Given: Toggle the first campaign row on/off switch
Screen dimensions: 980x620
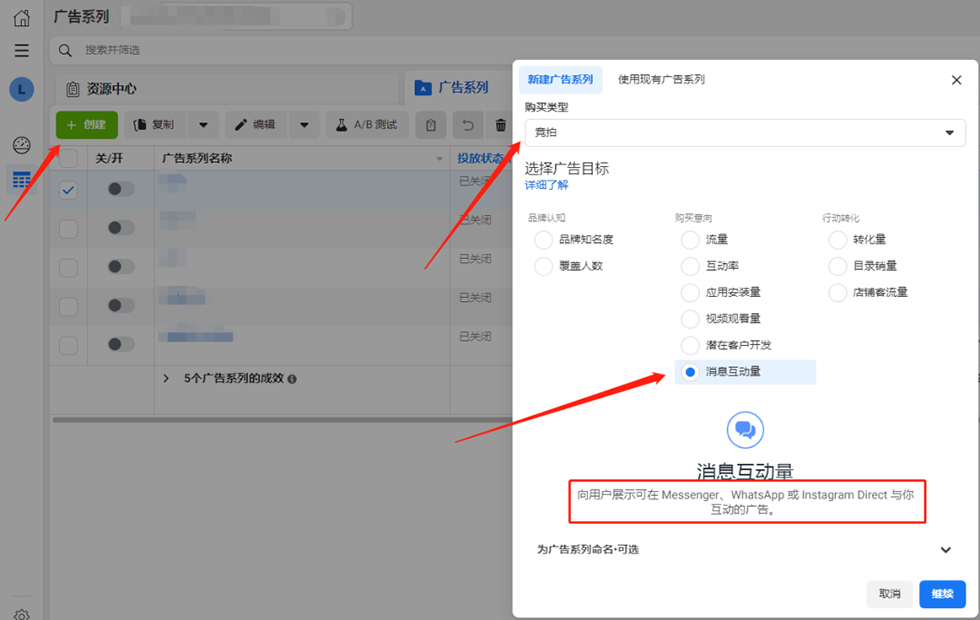Looking at the screenshot, I should 121,189.
